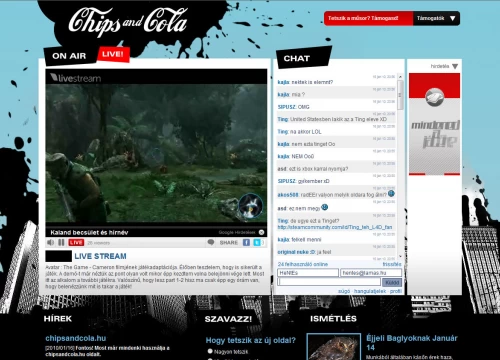The height and width of the screenshot is (360, 500).
Task: Pause the livestream video
Action: point(61,242)
